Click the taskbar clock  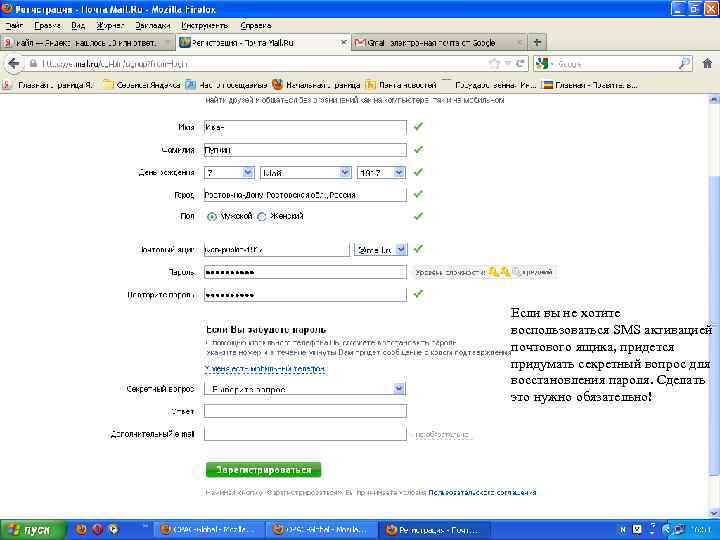[x=703, y=530]
